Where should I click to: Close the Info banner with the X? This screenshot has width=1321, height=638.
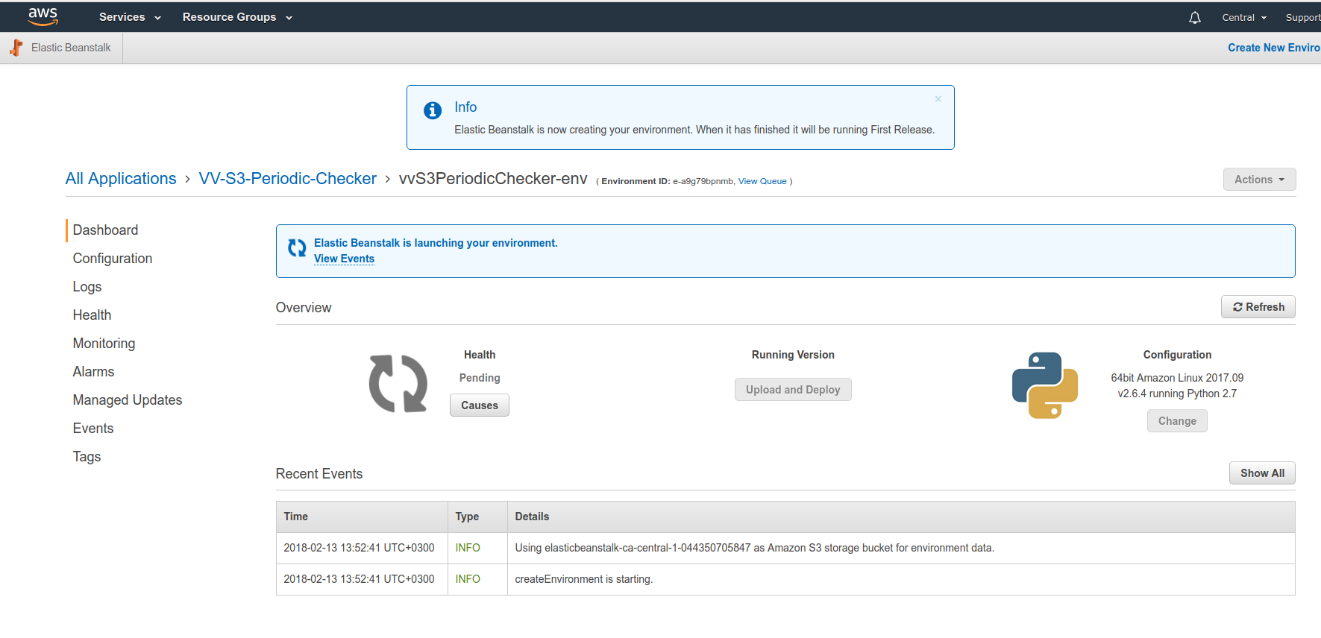(x=938, y=99)
